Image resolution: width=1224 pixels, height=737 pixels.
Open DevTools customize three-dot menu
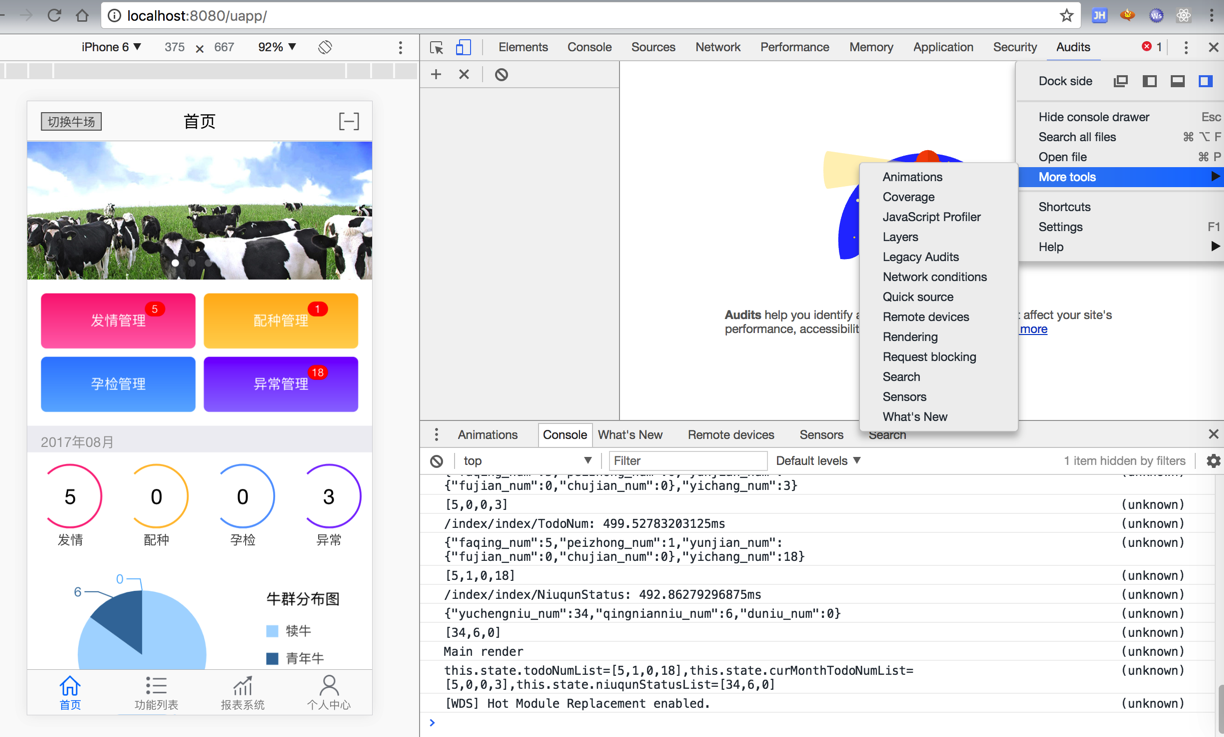click(x=1186, y=47)
